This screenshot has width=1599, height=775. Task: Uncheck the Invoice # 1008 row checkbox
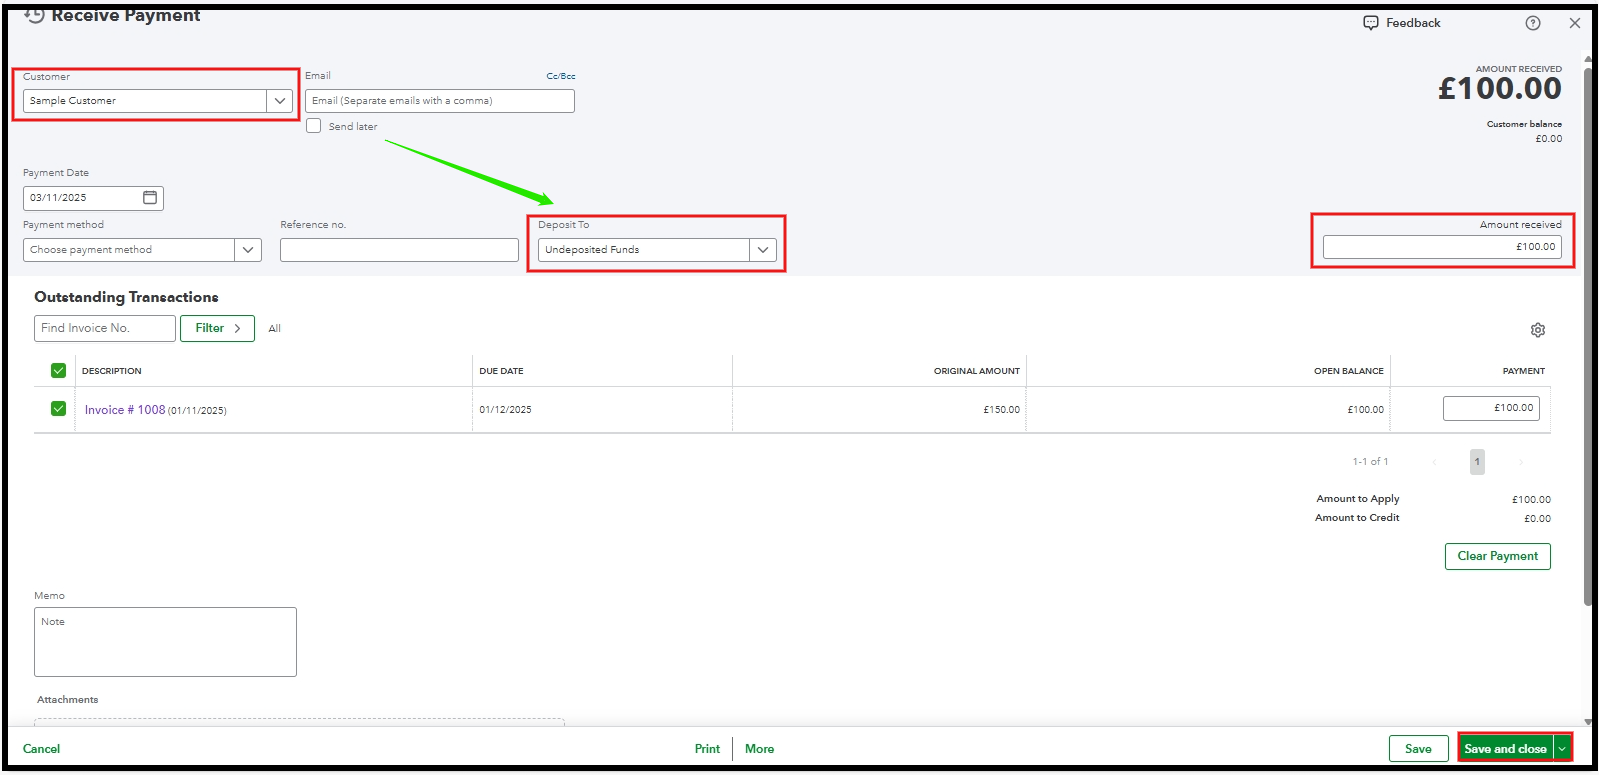pos(58,409)
